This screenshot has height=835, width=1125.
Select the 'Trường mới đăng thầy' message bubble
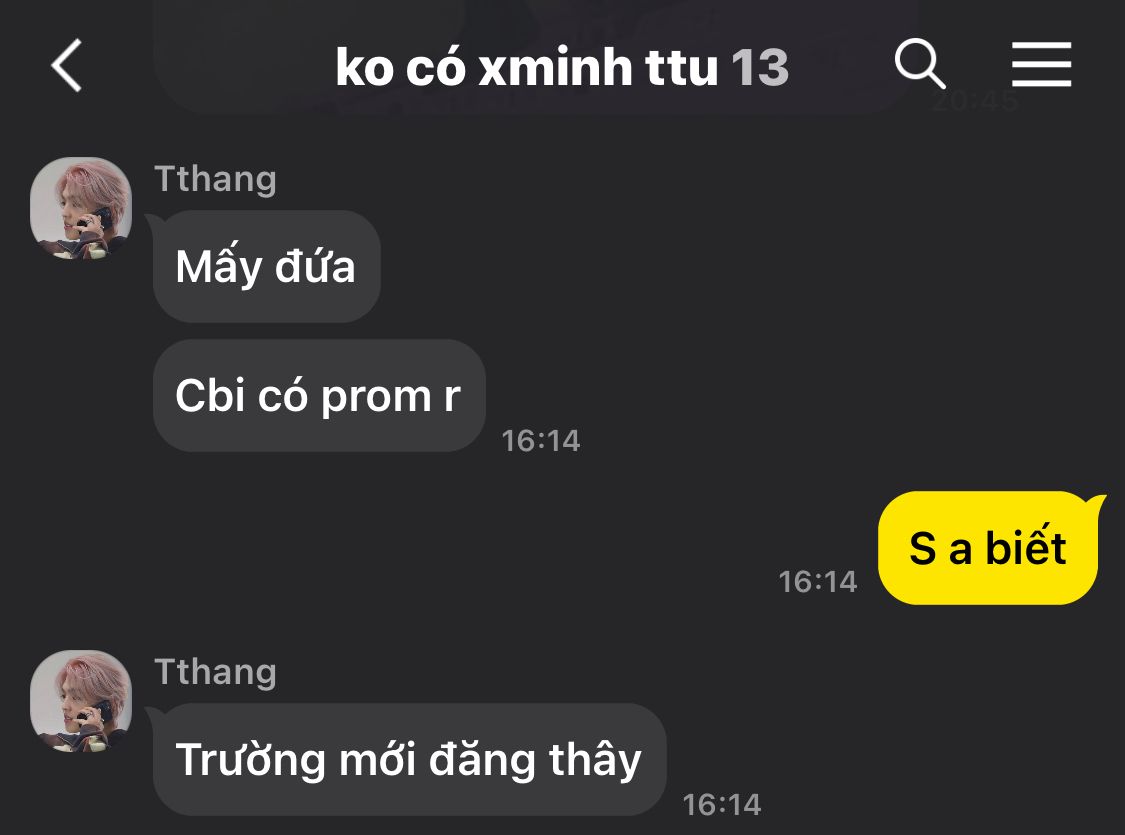(x=410, y=759)
